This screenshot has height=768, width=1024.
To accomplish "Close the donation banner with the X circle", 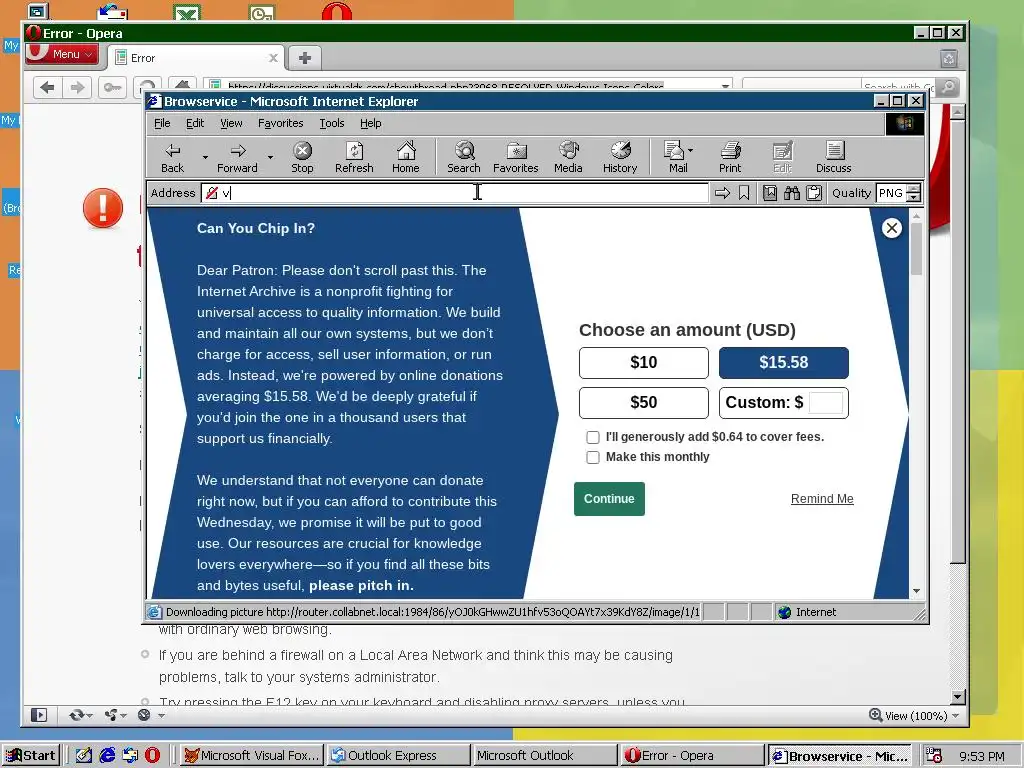I will 891,228.
